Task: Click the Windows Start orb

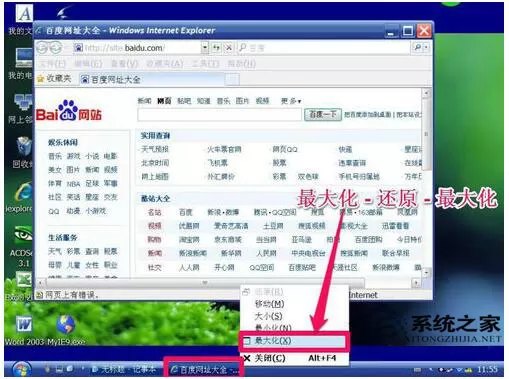Action: pyautogui.click(x=22, y=369)
